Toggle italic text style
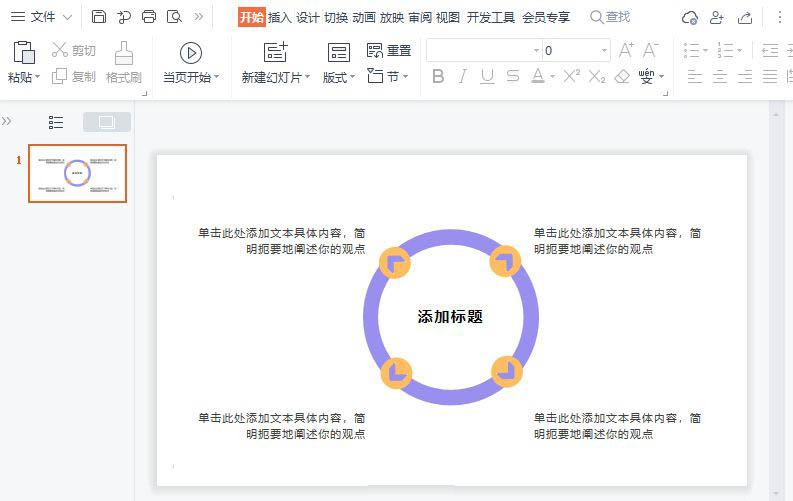793x501 pixels. click(462, 77)
